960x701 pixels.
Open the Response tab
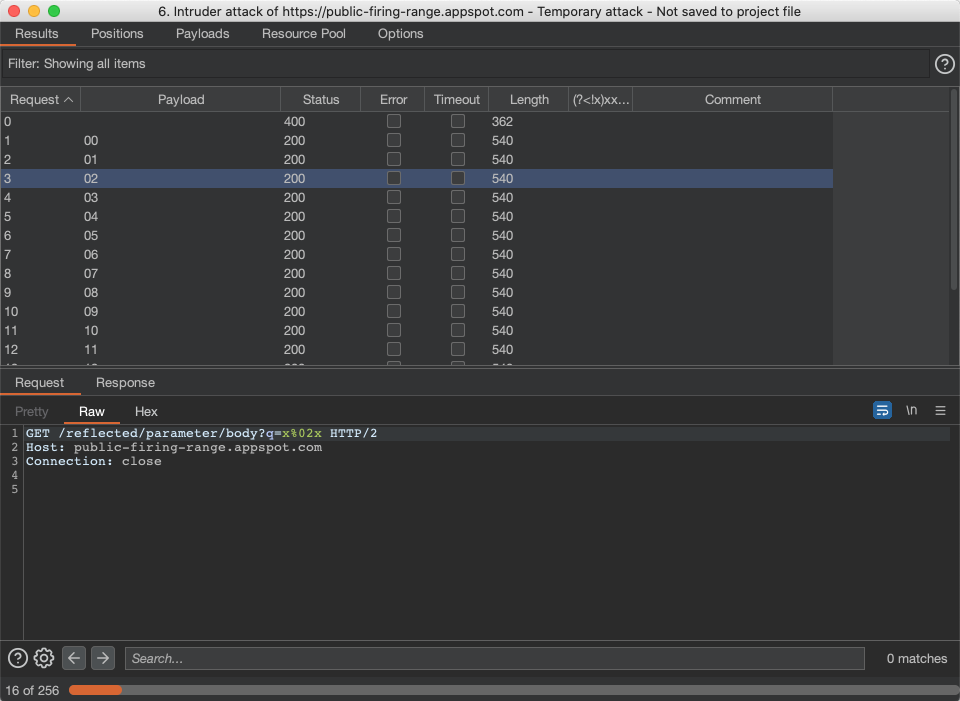(125, 383)
